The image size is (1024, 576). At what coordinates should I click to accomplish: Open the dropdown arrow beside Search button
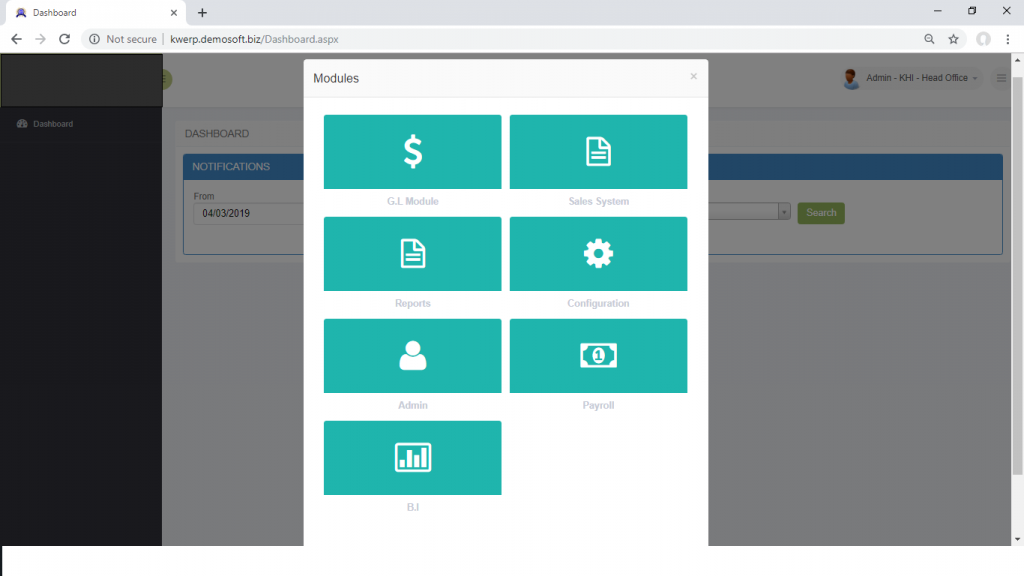pyautogui.click(x=784, y=212)
